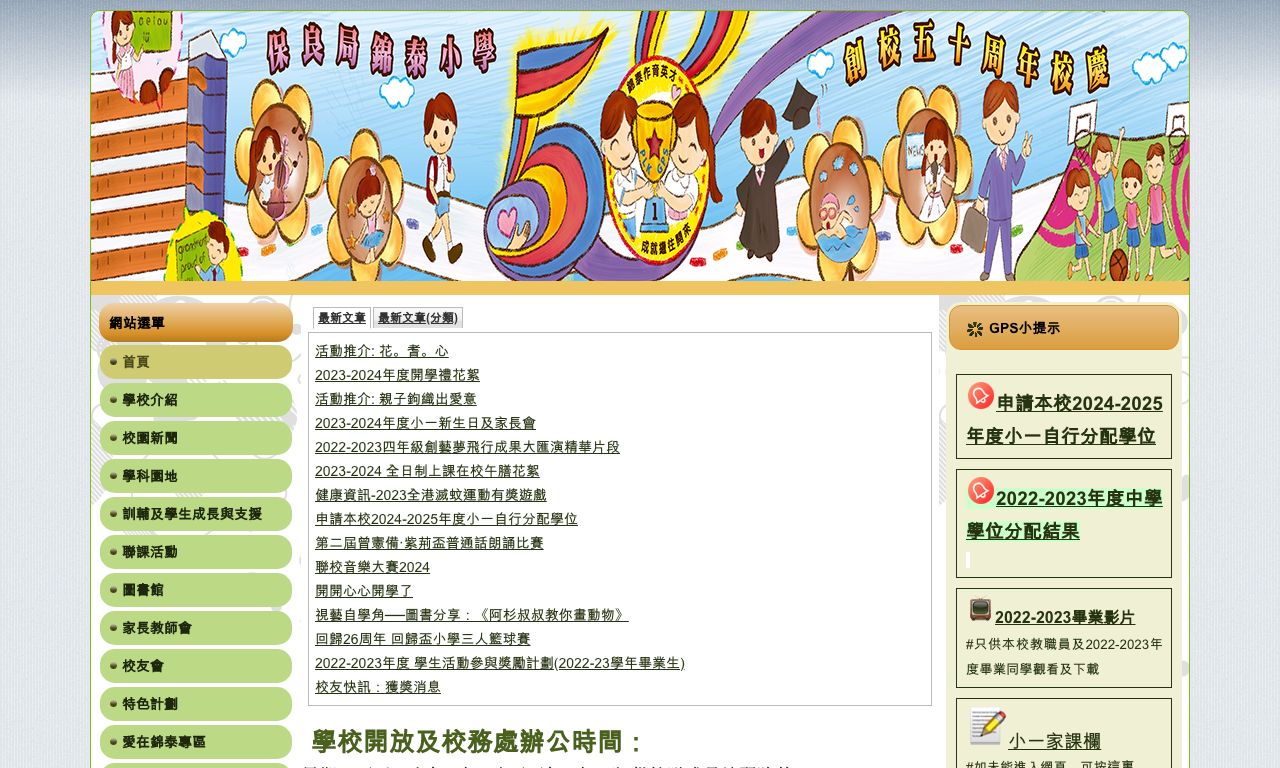The height and width of the screenshot is (768, 1280).
Task: Click the 50th anniversary school banner image
Action: point(640,146)
